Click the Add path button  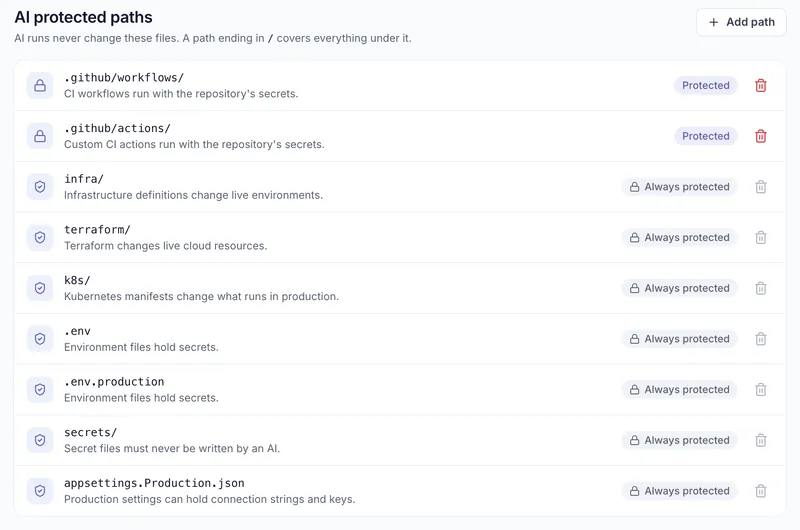(741, 22)
